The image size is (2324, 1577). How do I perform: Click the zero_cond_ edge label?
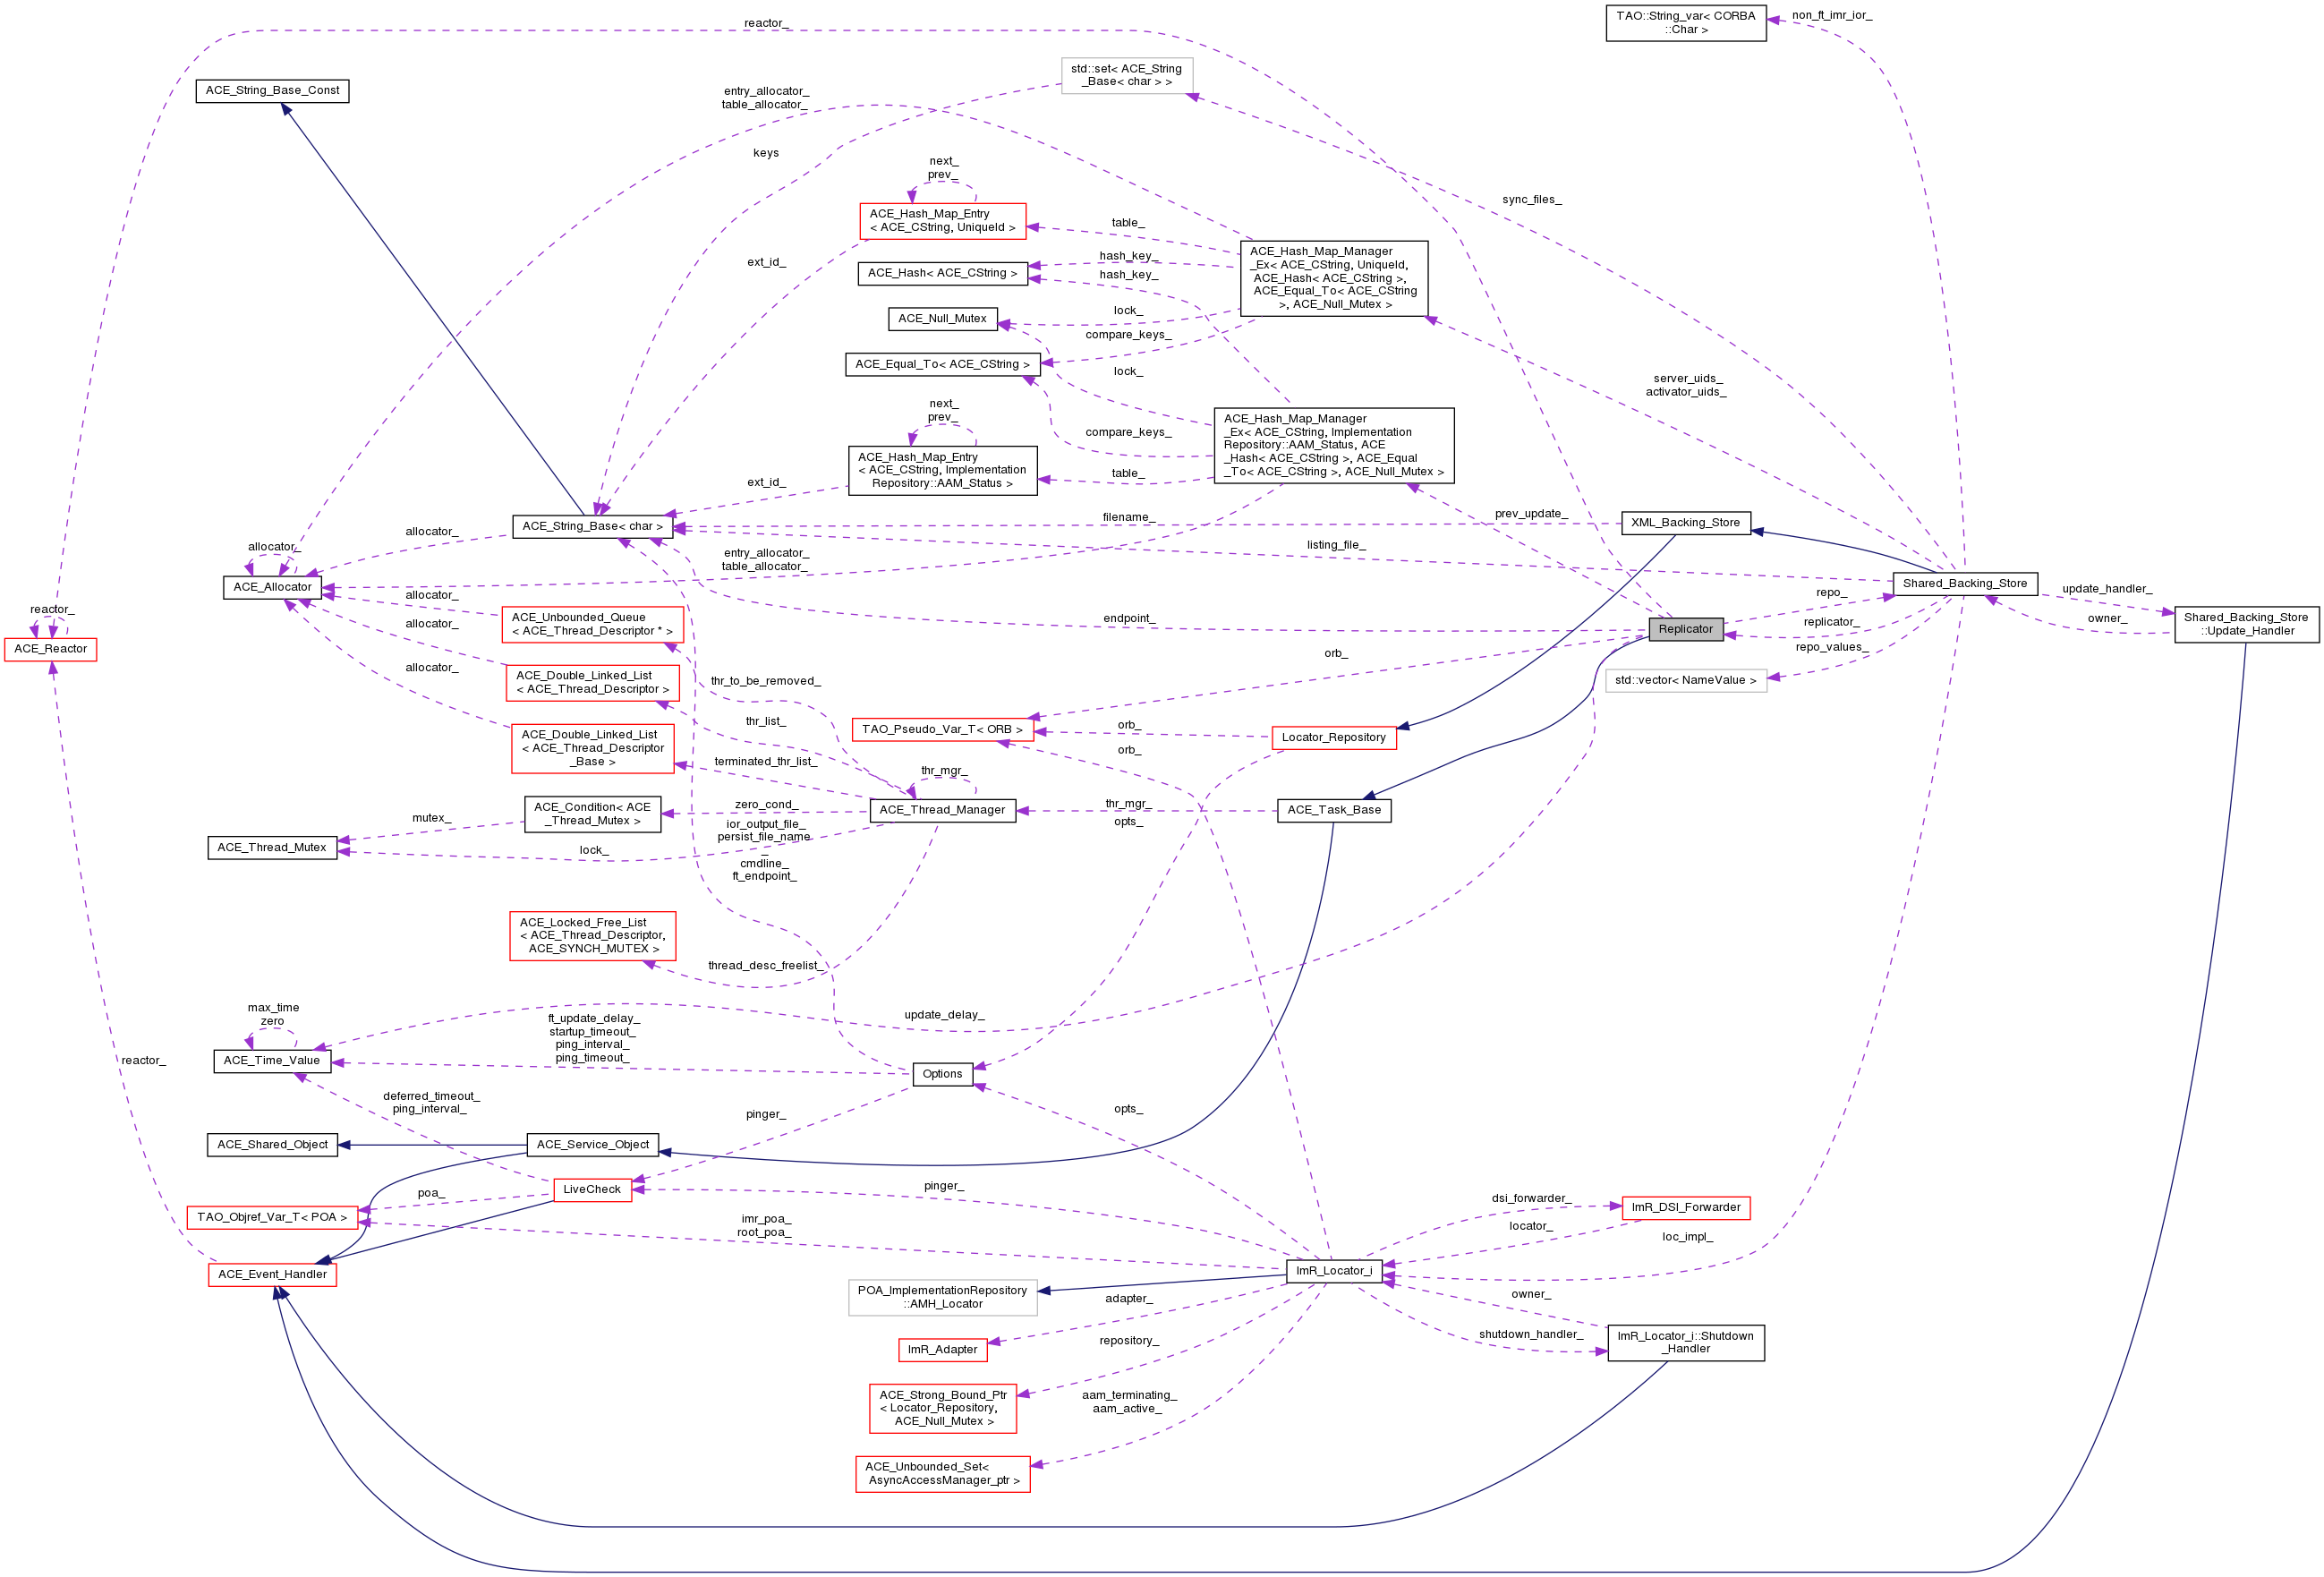[x=766, y=805]
